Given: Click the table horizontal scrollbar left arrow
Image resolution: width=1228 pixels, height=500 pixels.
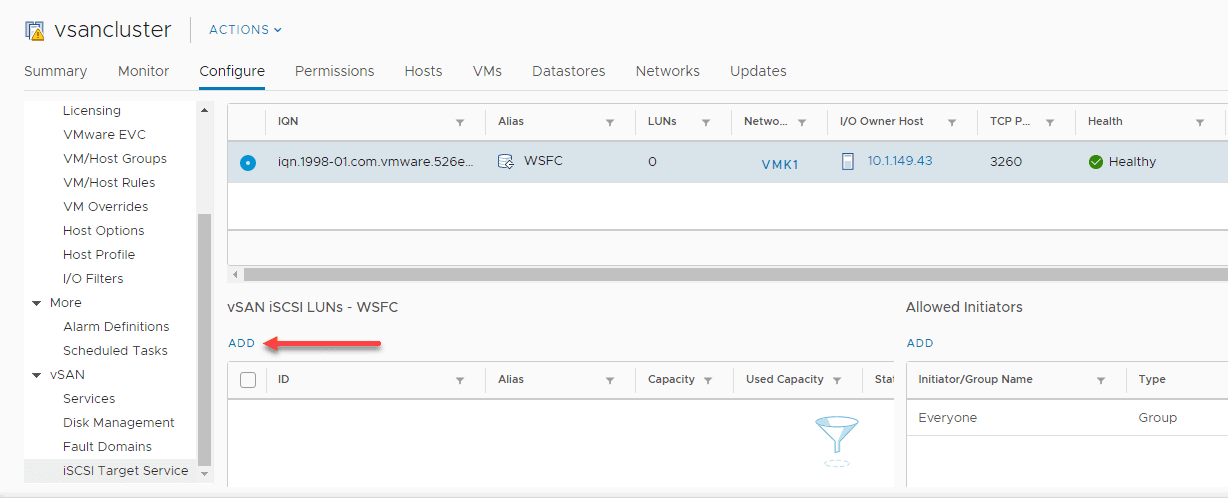Looking at the screenshot, I should (235, 274).
